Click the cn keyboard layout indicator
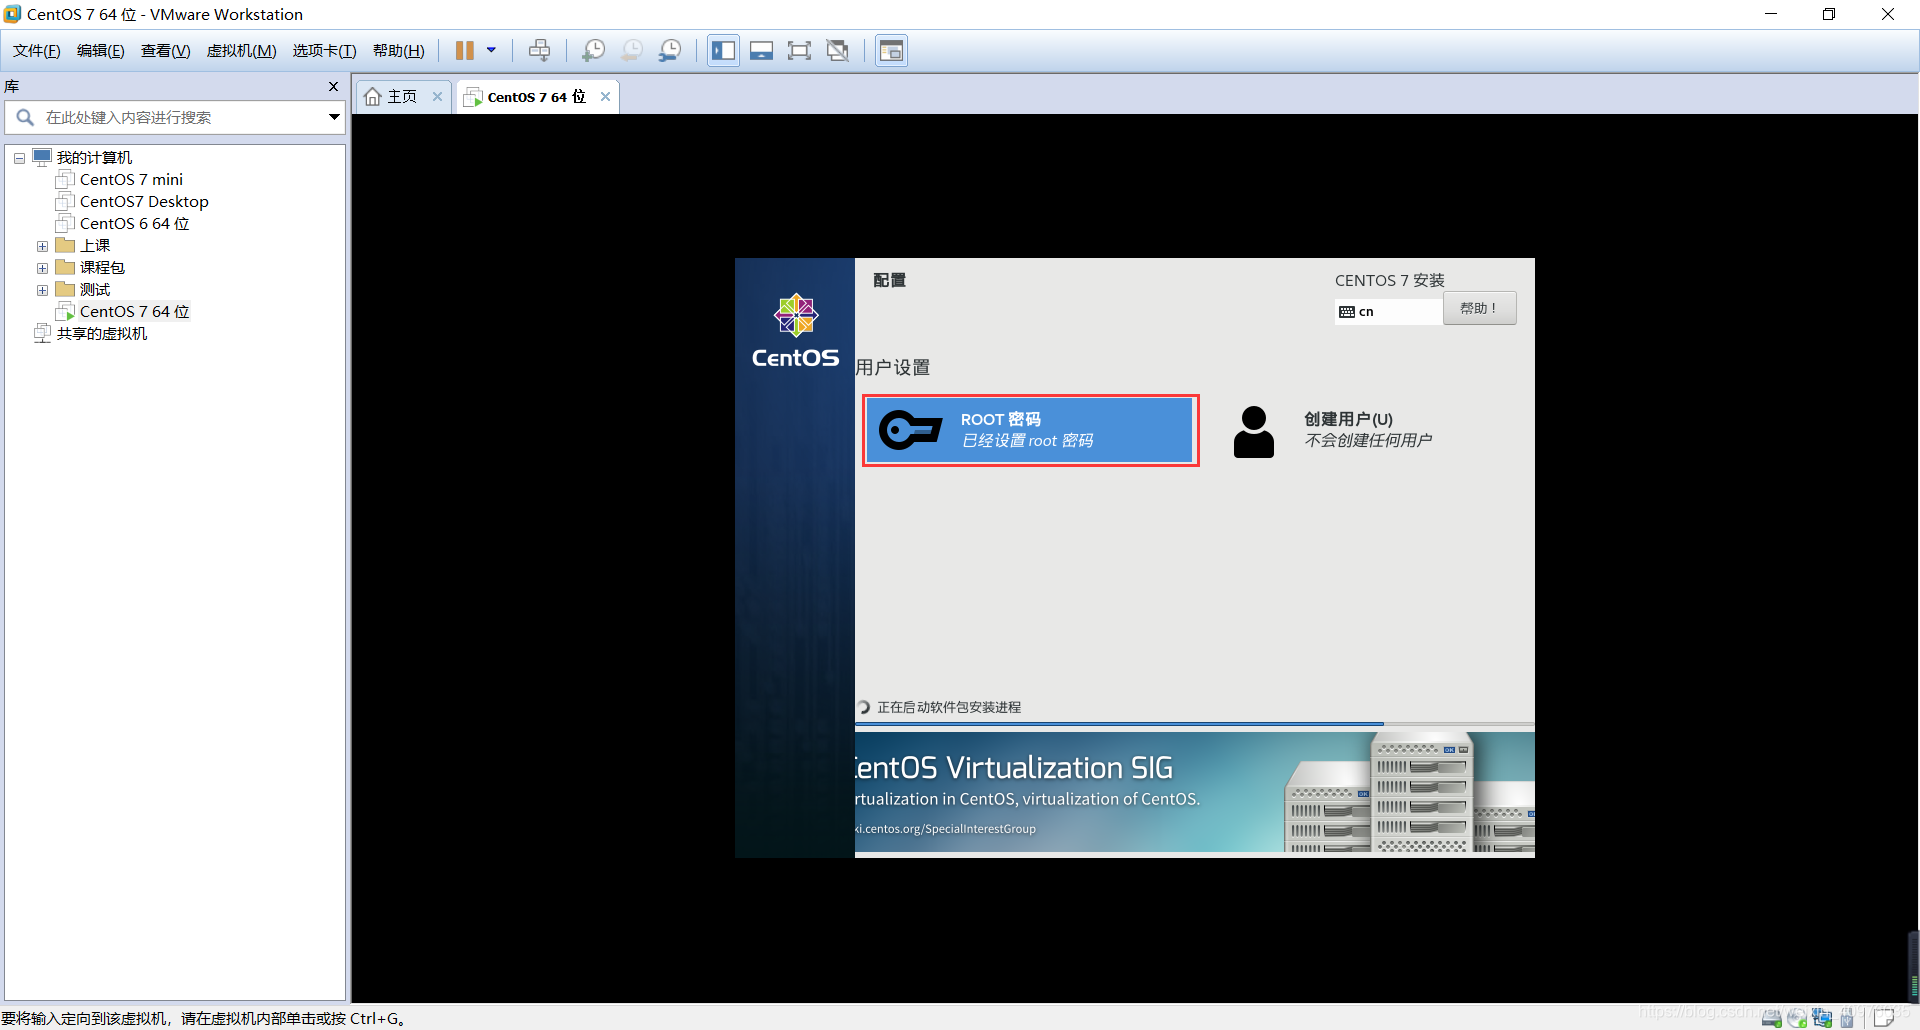Screen dimensions: 1920x1030 click(1388, 312)
